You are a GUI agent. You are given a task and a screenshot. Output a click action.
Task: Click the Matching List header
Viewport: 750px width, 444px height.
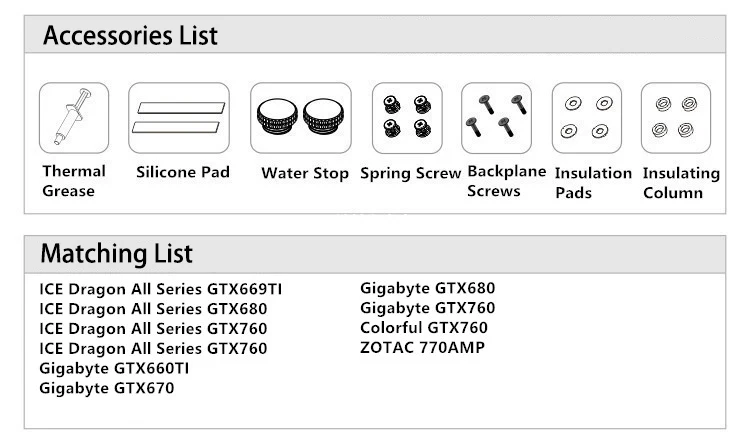tap(117, 254)
